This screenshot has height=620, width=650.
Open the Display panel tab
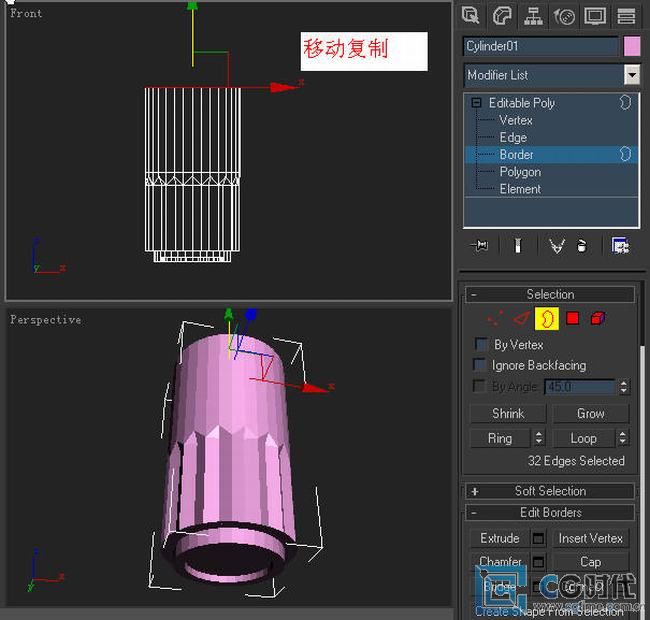[595, 16]
